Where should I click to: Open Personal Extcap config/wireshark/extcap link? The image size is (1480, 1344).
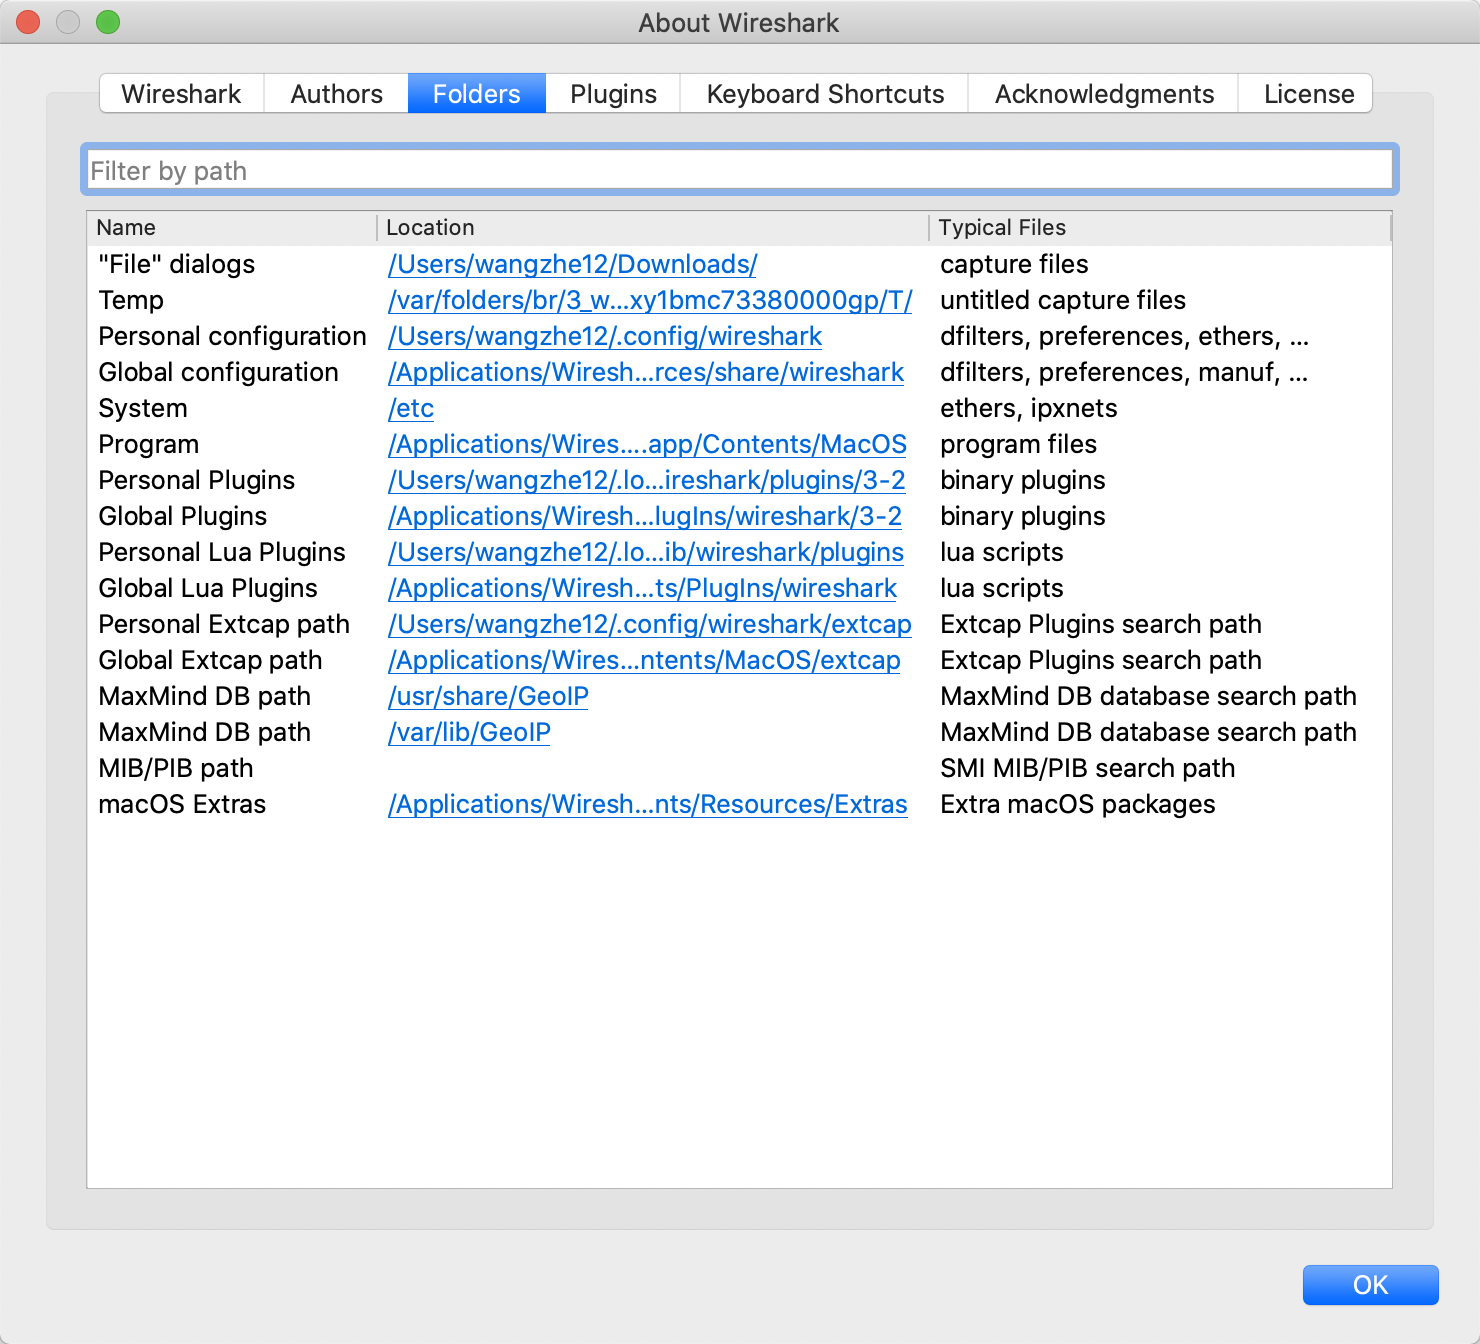pyautogui.click(x=650, y=624)
